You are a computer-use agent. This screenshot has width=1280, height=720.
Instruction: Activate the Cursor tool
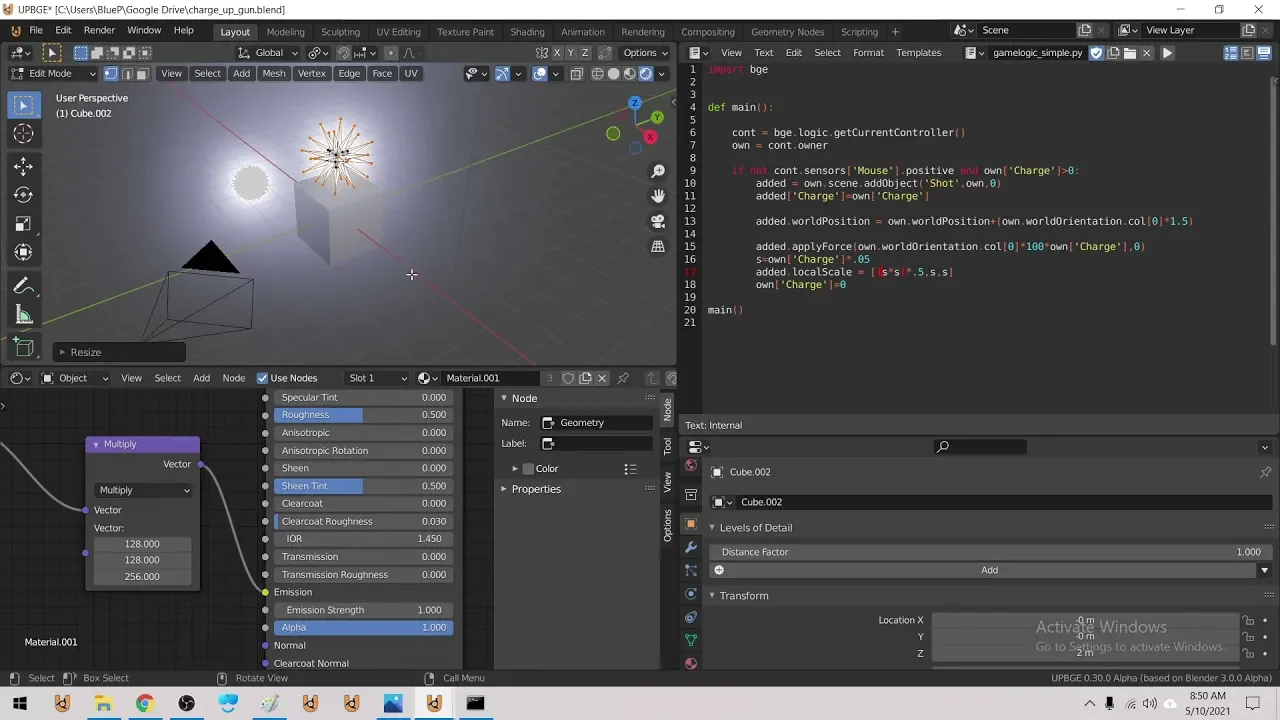[24, 134]
